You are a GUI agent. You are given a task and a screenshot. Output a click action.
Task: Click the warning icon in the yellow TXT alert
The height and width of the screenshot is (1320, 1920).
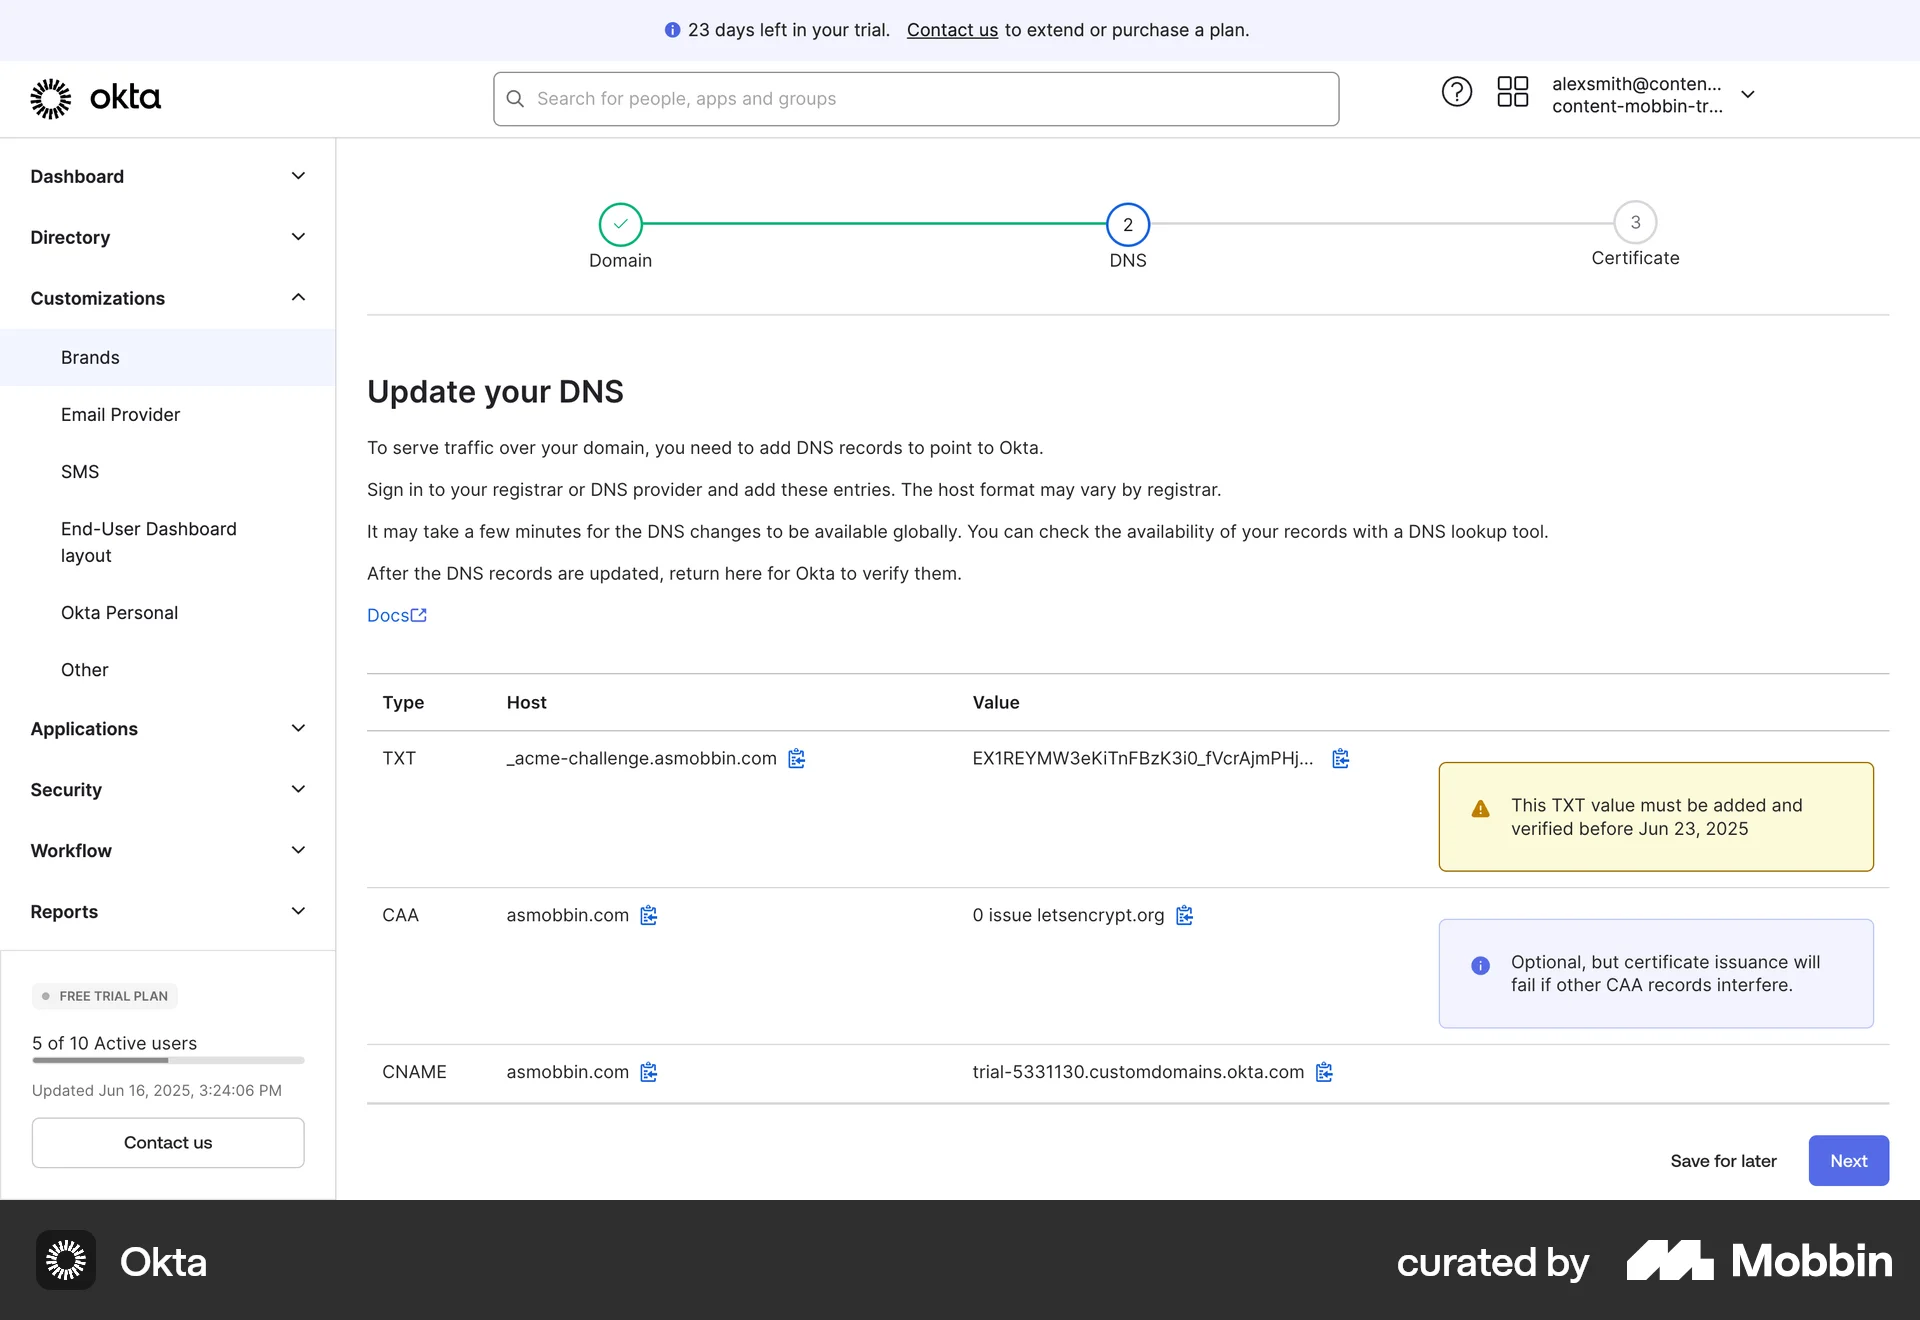pos(1480,810)
